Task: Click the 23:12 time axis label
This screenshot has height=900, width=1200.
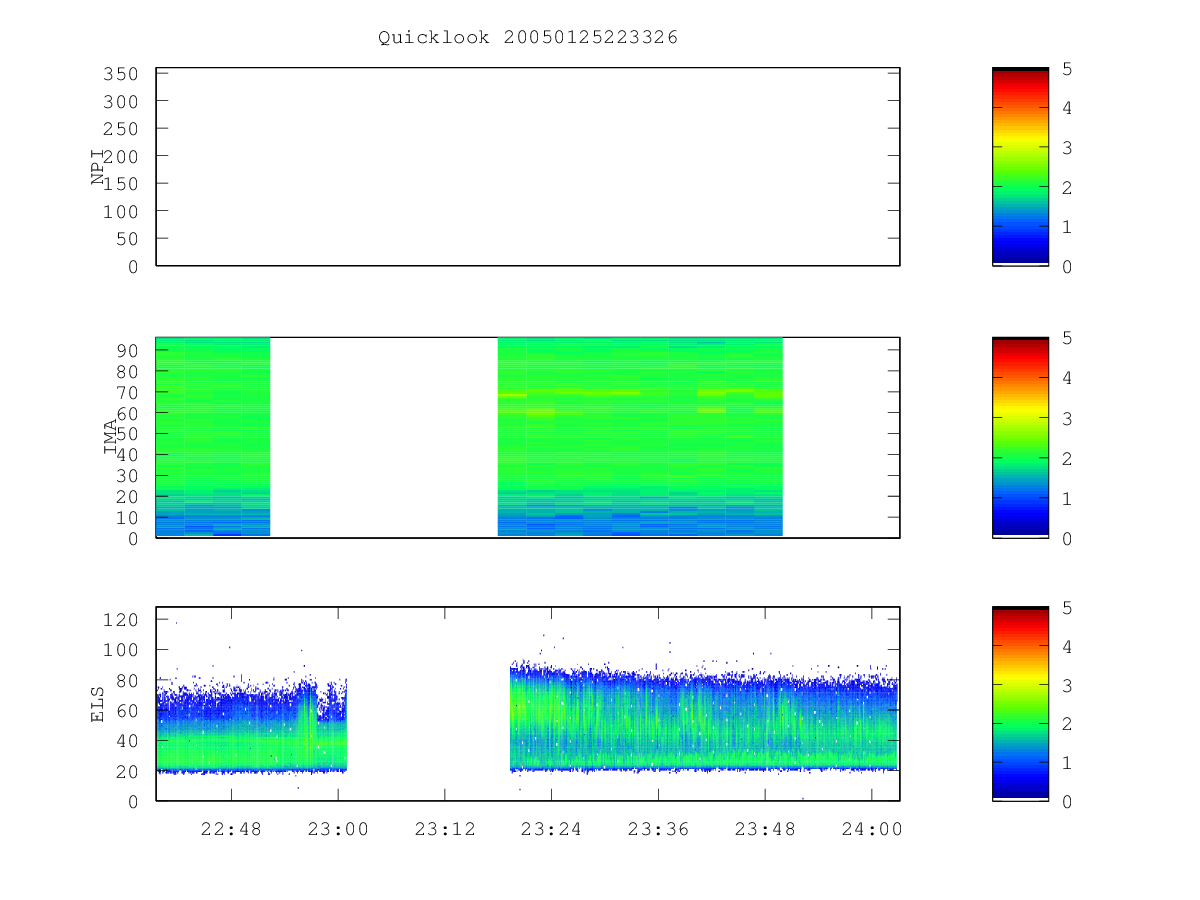Action: [444, 830]
